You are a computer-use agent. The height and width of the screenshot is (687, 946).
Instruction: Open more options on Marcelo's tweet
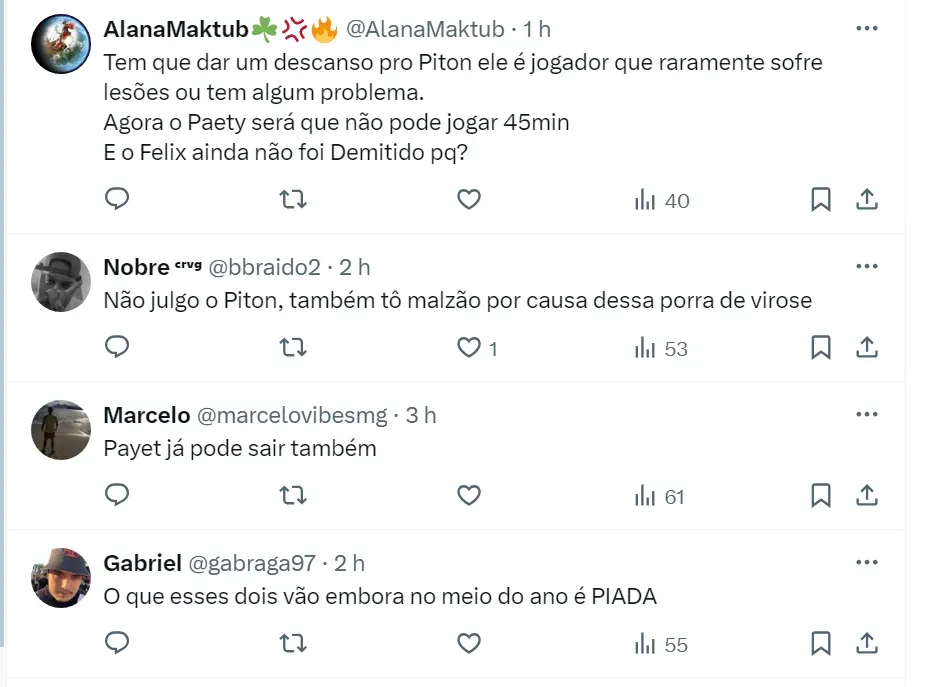point(866,415)
